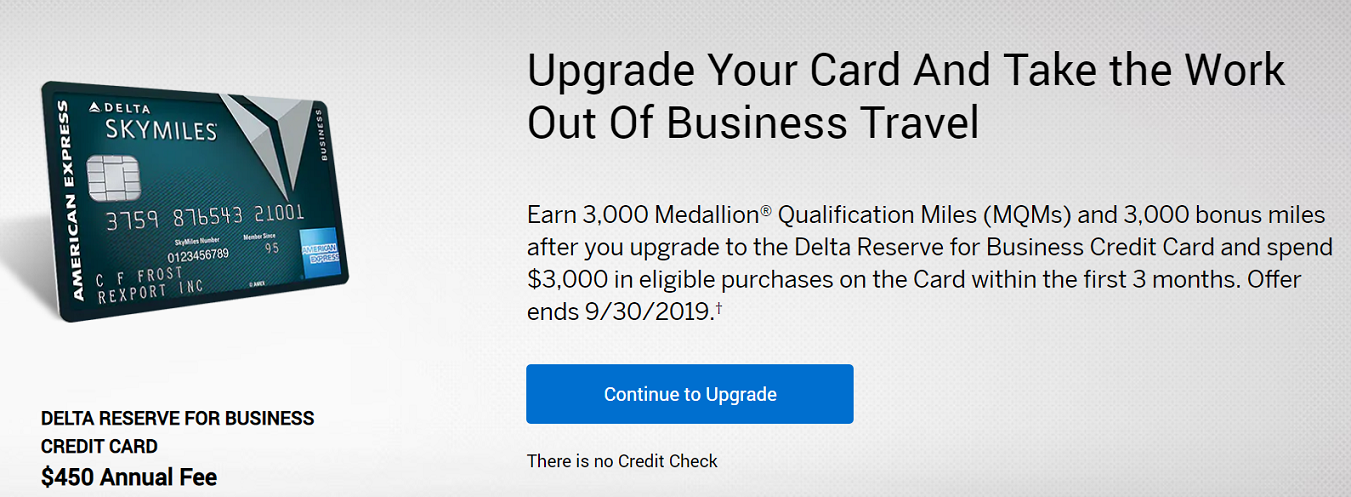Screen dimensions: 1351x497
Task: Click the There is no Credit Check note
Action: pos(622,461)
